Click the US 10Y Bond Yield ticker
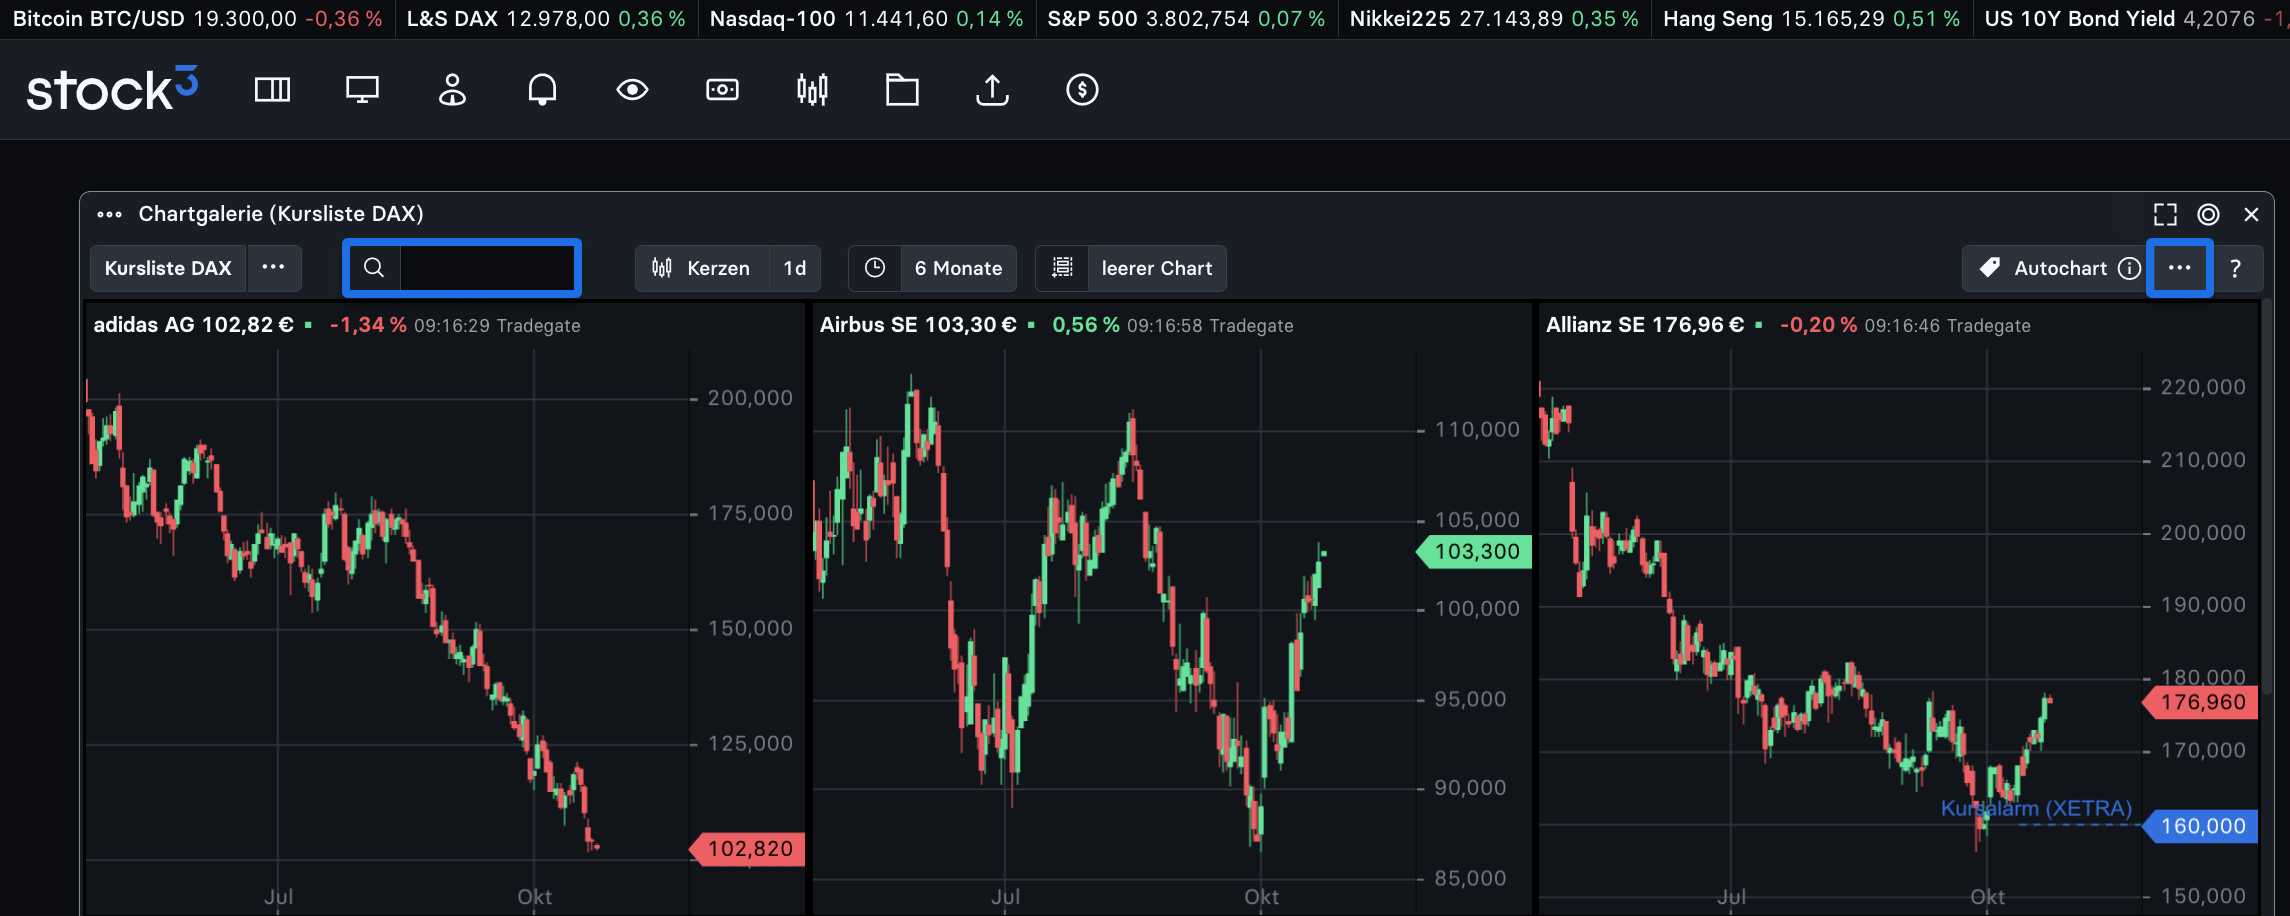2290x916 pixels. [2136, 19]
